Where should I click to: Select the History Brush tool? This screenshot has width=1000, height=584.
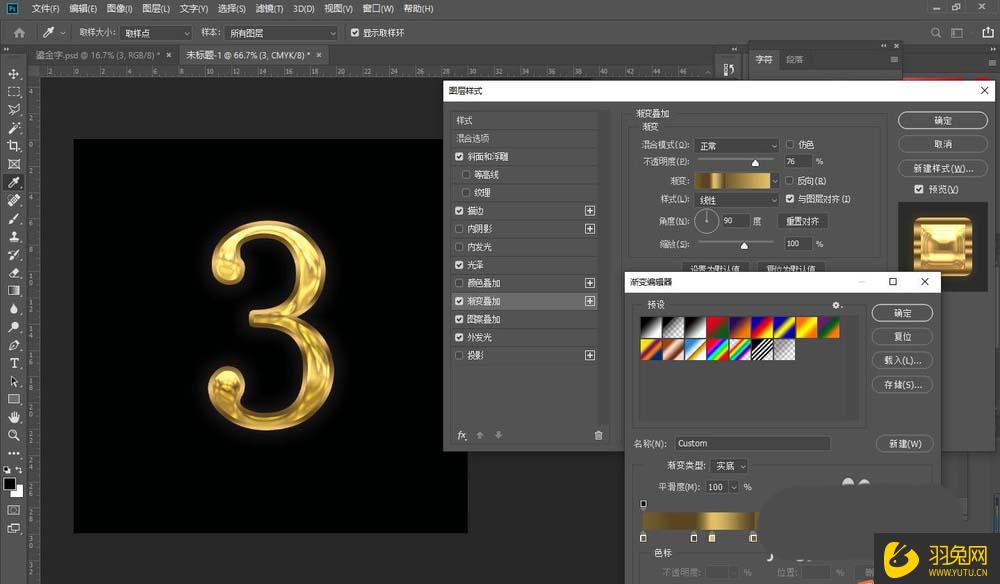(13, 255)
